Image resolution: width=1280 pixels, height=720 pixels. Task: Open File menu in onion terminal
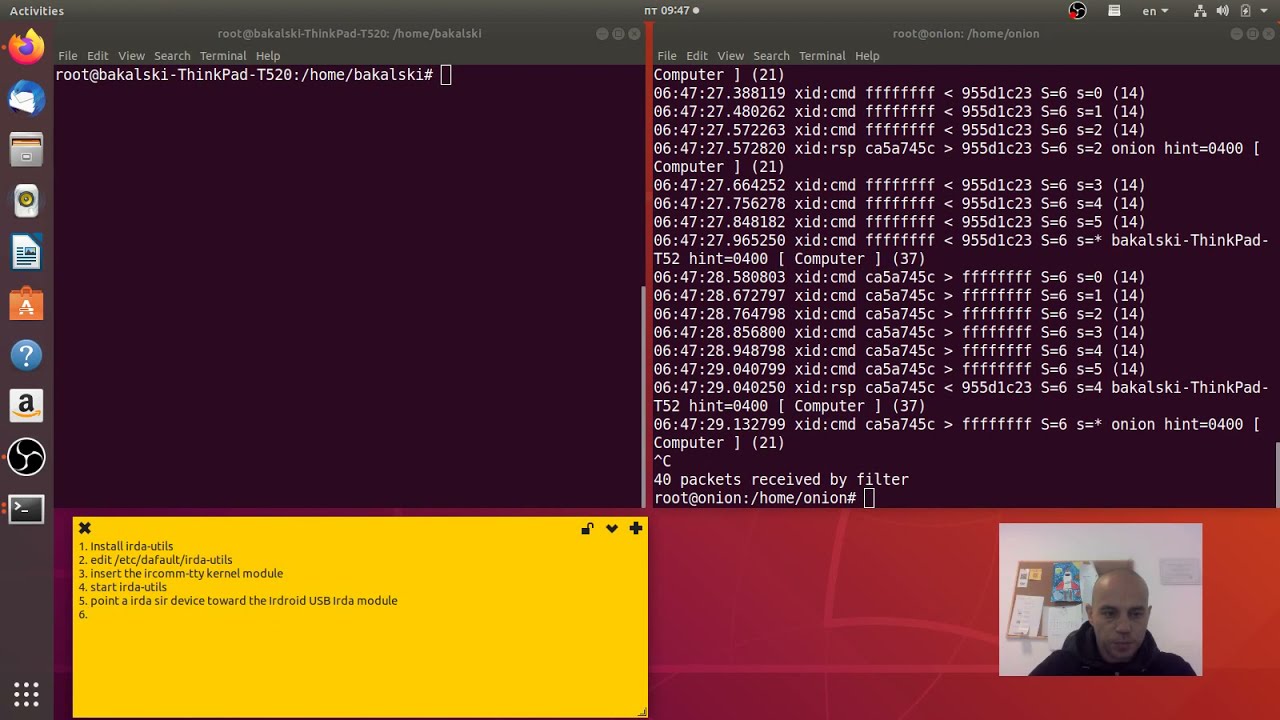(667, 56)
